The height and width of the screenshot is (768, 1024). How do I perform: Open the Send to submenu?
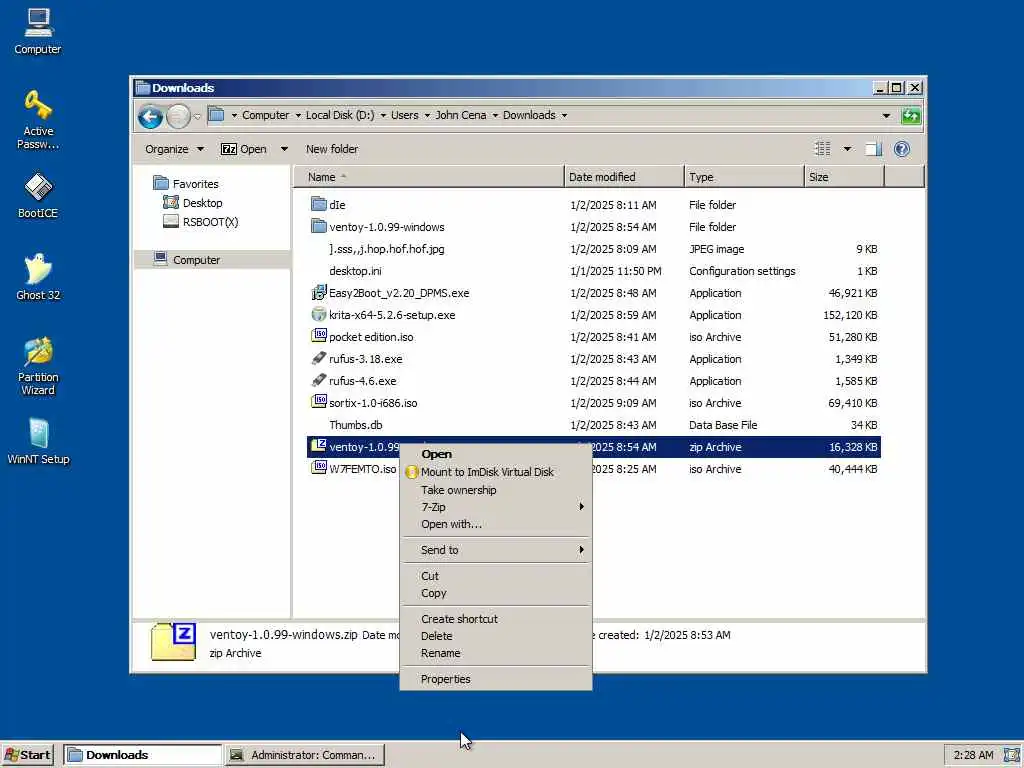pyautogui.click(x=496, y=550)
